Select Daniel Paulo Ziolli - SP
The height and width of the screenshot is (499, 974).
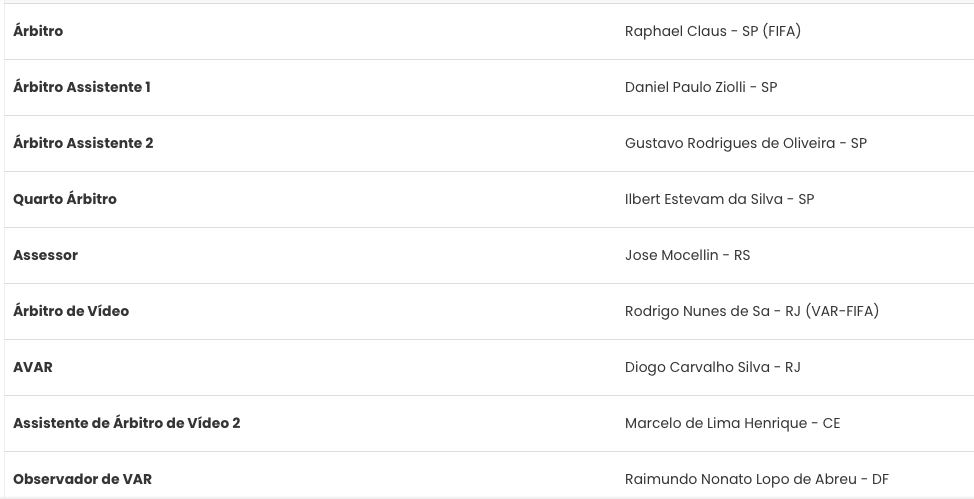point(700,87)
